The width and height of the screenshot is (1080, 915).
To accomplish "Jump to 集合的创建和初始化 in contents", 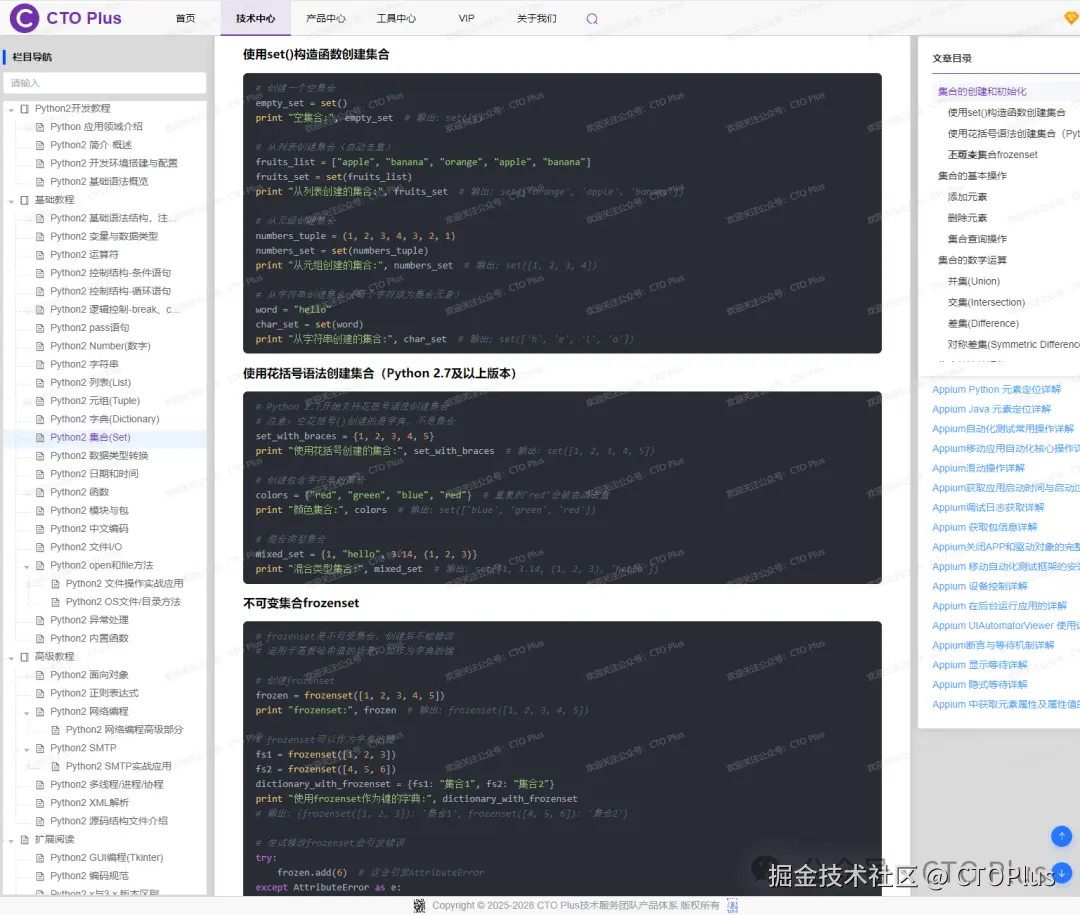I will [982, 91].
